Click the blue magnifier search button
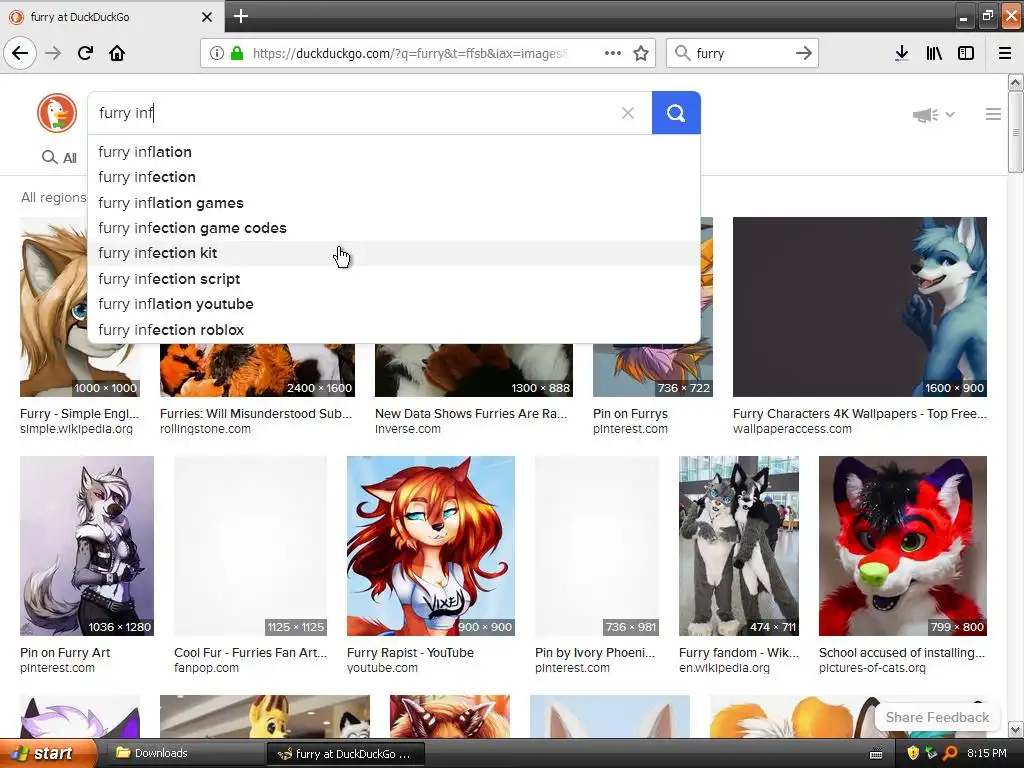 [x=676, y=113]
